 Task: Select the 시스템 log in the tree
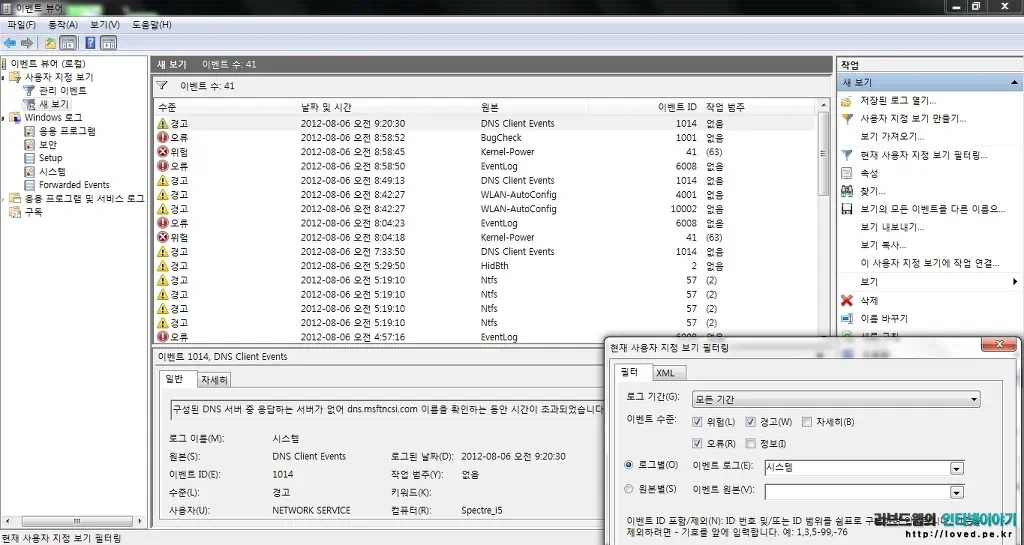coord(52,172)
